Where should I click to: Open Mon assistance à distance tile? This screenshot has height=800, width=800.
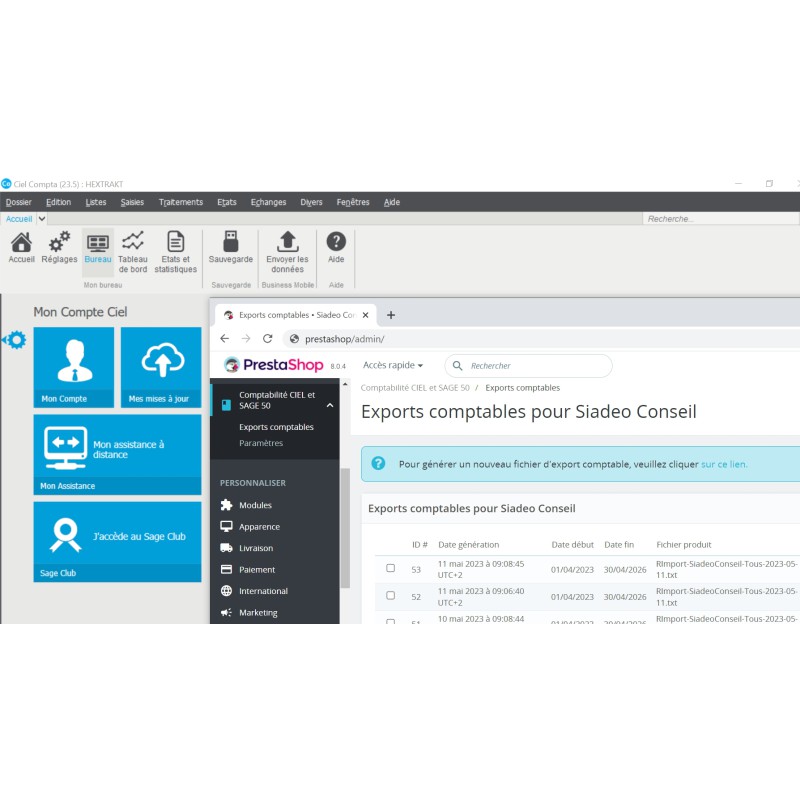[117, 455]
